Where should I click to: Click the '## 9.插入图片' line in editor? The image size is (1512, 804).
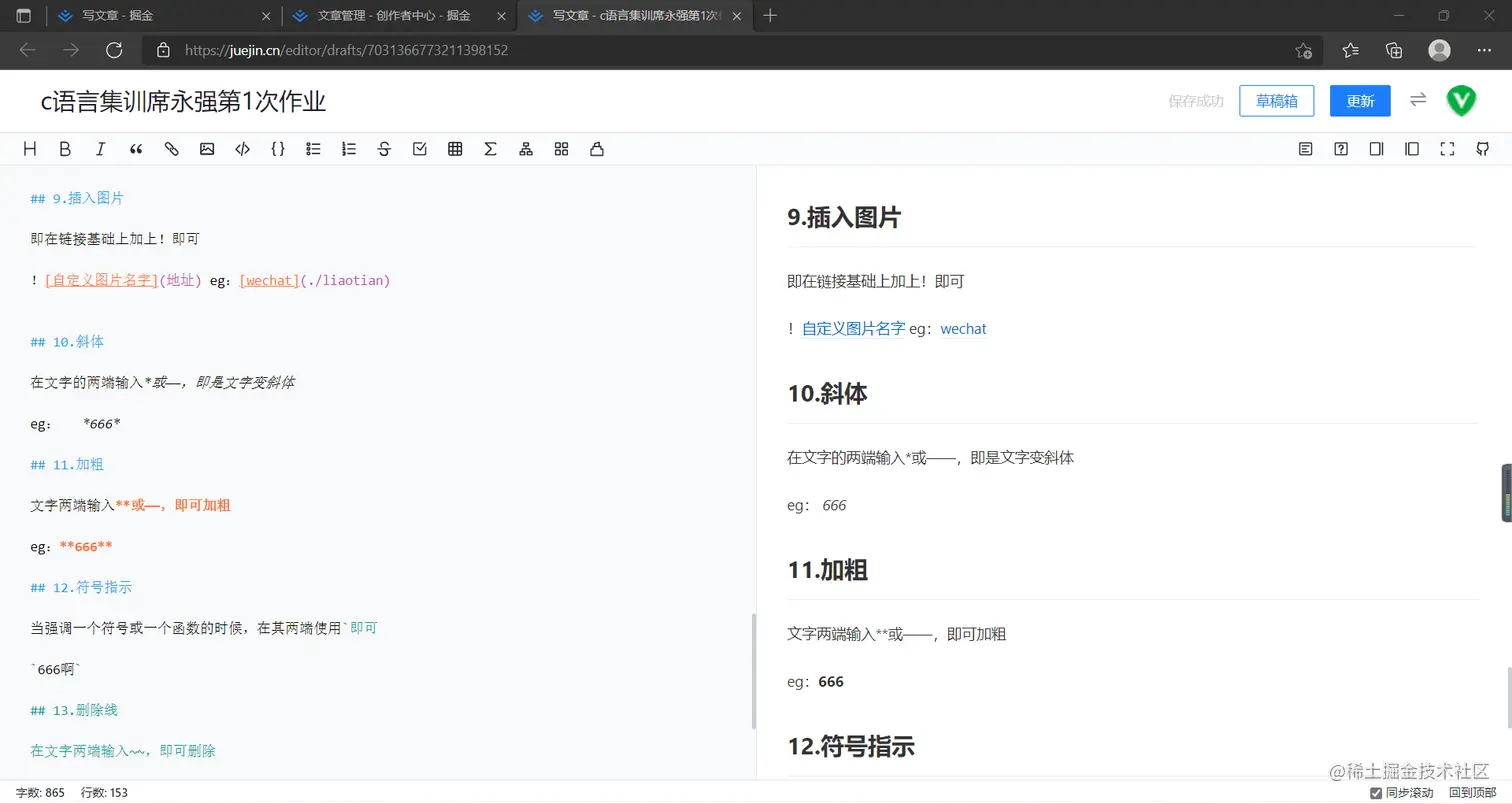coord(77,198)
